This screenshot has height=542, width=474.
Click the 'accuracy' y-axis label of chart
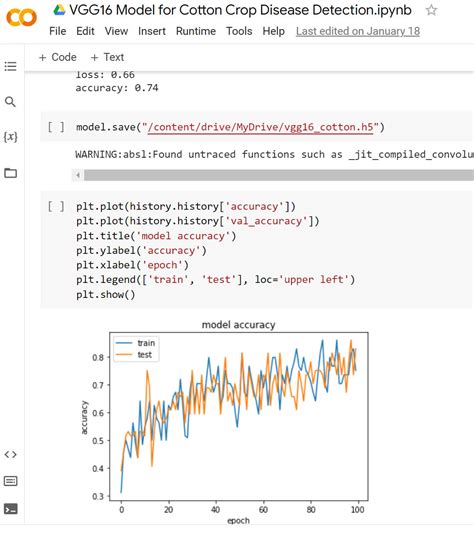click(84, 417)
